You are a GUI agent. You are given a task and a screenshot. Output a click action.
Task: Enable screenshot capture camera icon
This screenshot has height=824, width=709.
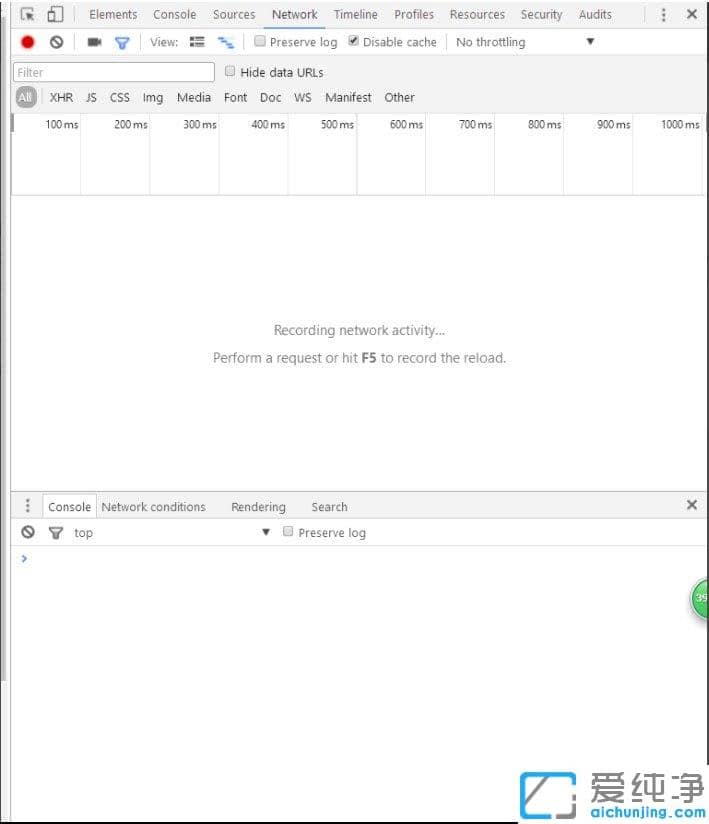[x=94, y=42]
